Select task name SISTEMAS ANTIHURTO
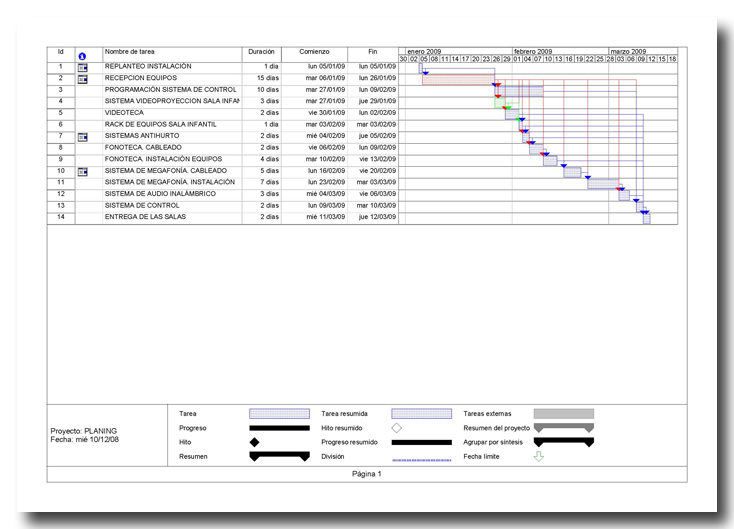The height and width of the screenshot is (529, 734). point(142,136)
